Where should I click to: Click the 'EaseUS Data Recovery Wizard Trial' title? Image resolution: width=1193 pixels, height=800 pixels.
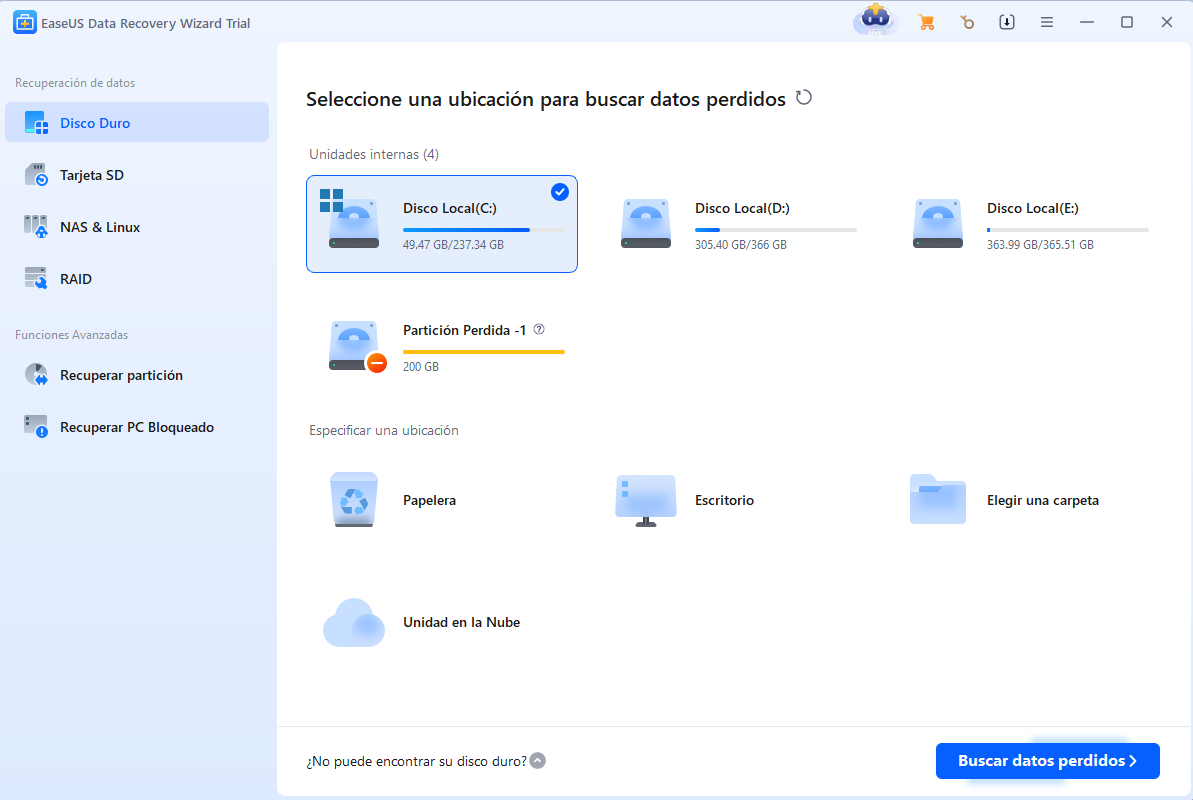coord(145,23)
